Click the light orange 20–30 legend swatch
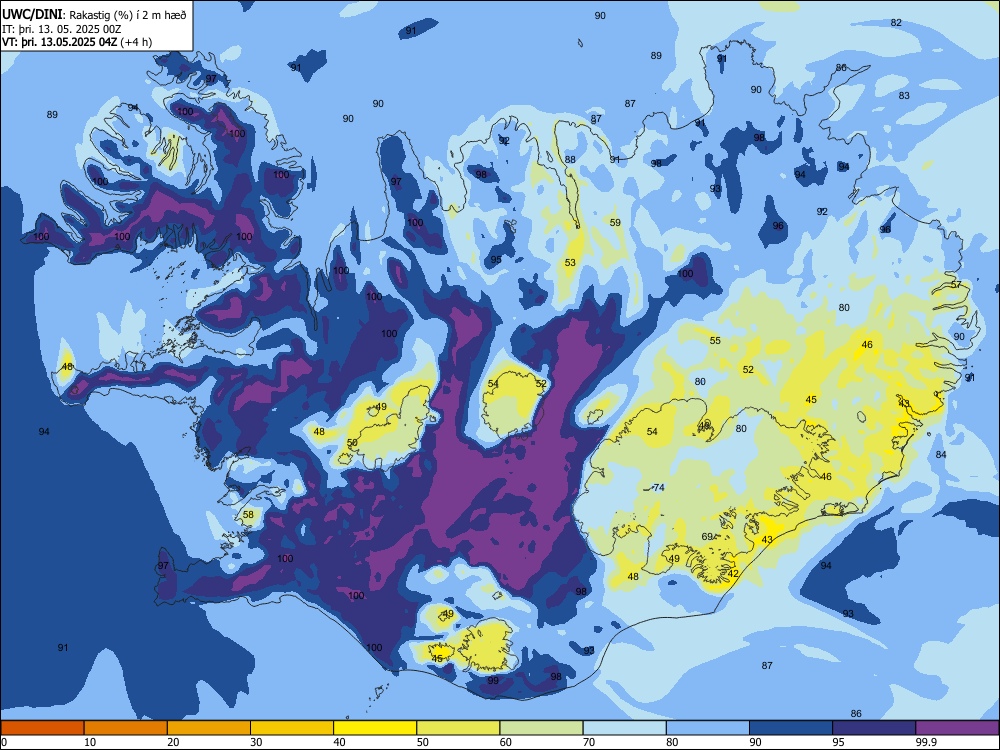 209,728
